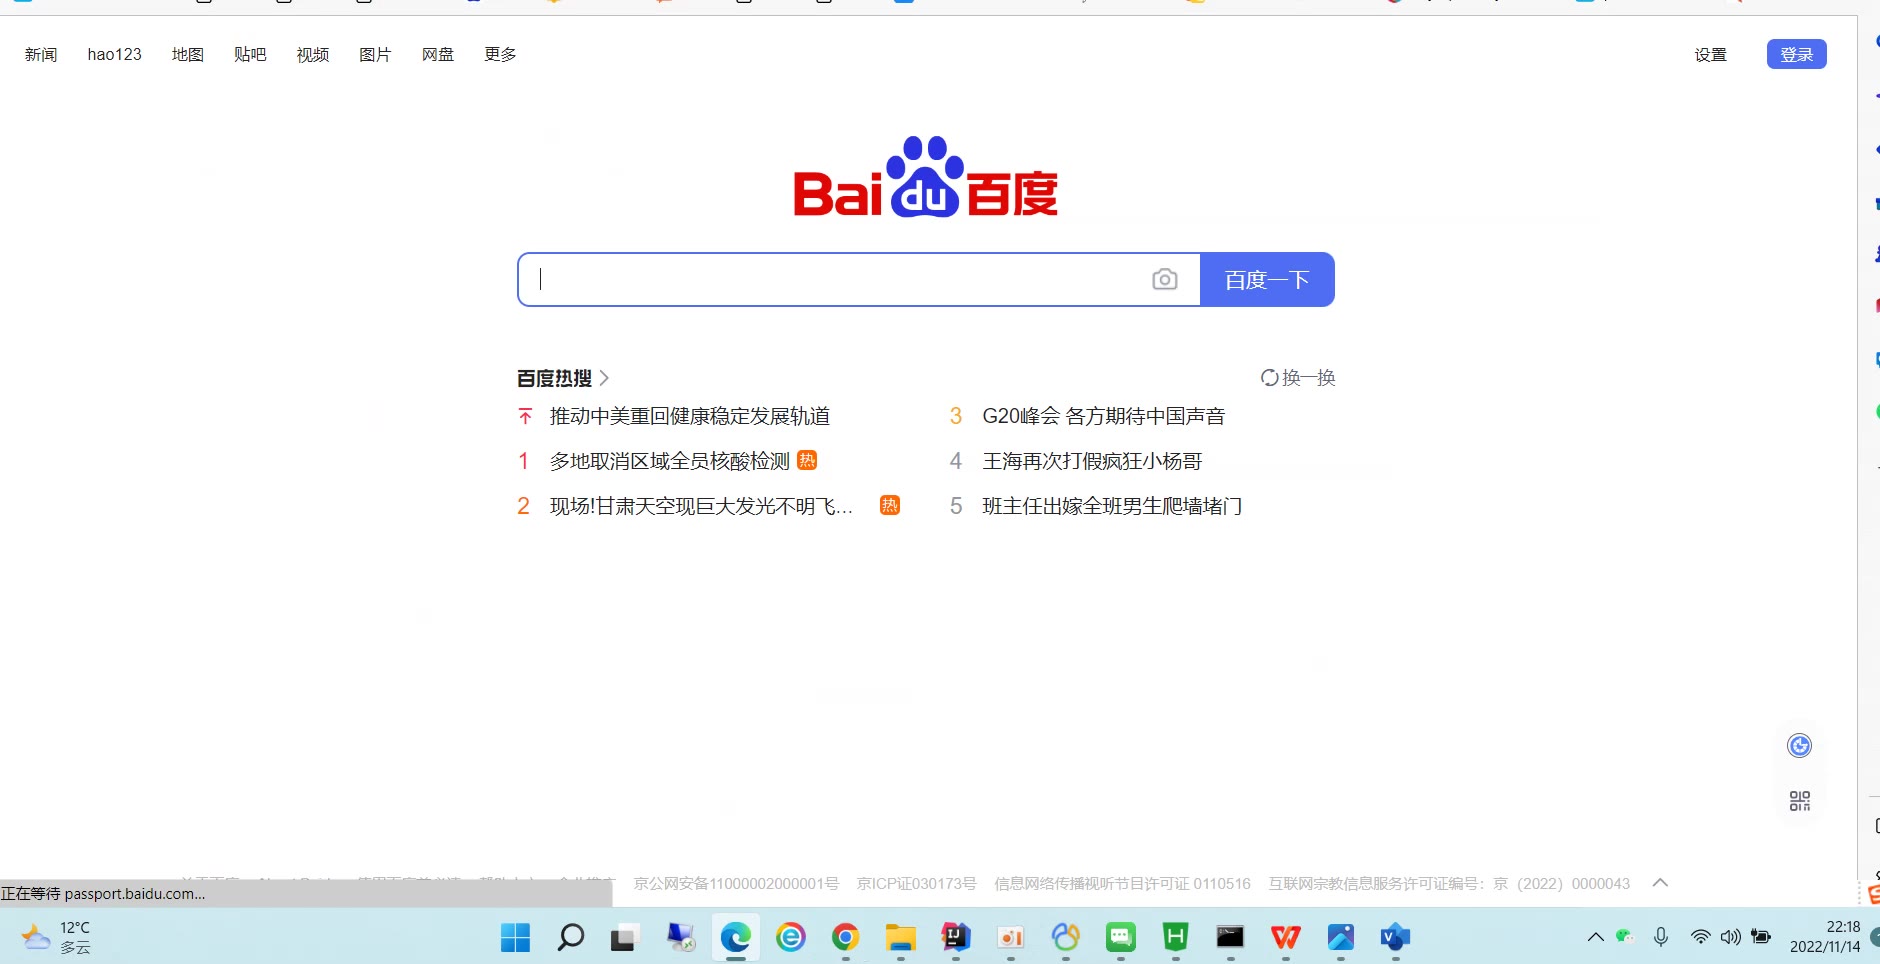Open the IntelliJ IDEA taskbar icon

coord(956,937)
